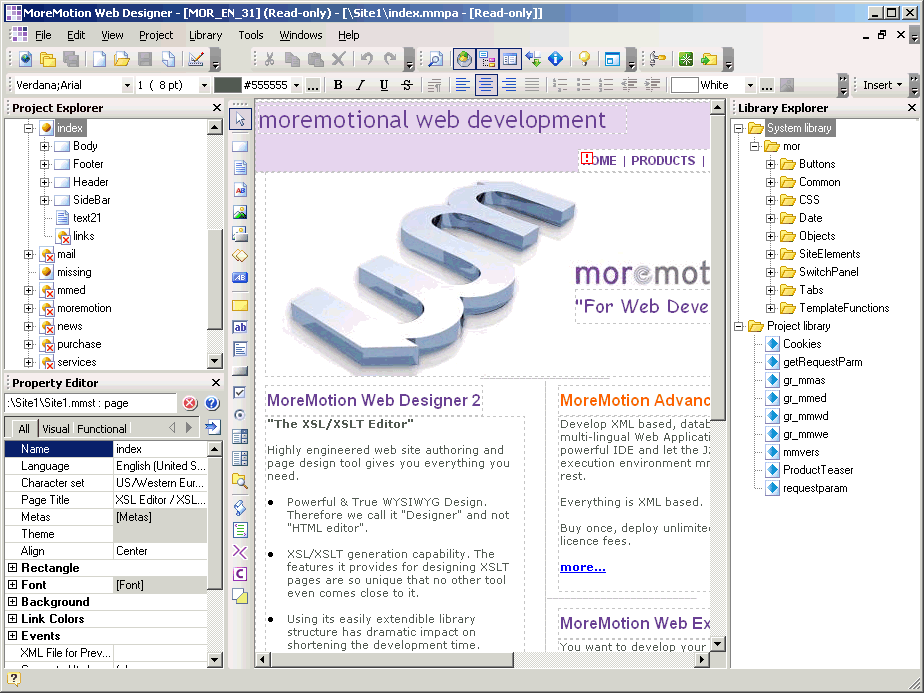Click the Delete X toolbar icon
Screen dimensions: 924x693
338,59
